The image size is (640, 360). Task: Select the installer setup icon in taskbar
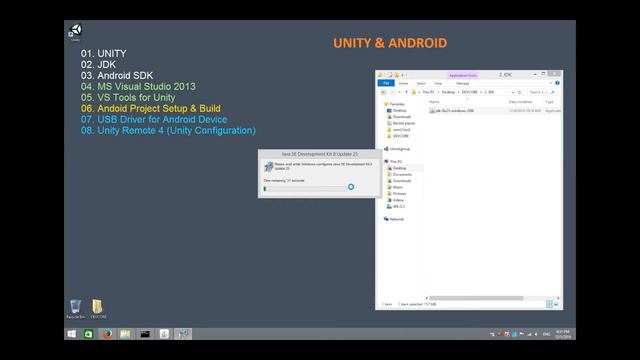tap(183, 334)
